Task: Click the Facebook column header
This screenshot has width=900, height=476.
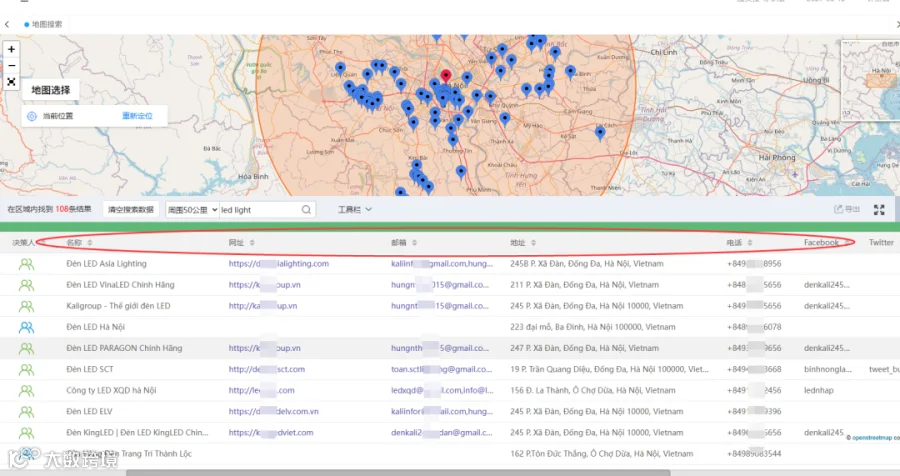Action: (821, 242)
